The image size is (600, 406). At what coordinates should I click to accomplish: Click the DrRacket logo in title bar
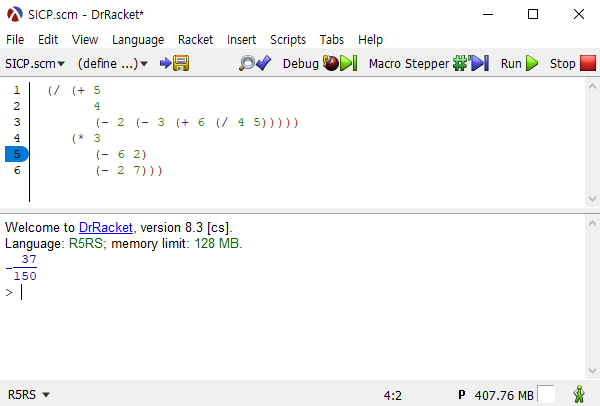click(15, 14)
